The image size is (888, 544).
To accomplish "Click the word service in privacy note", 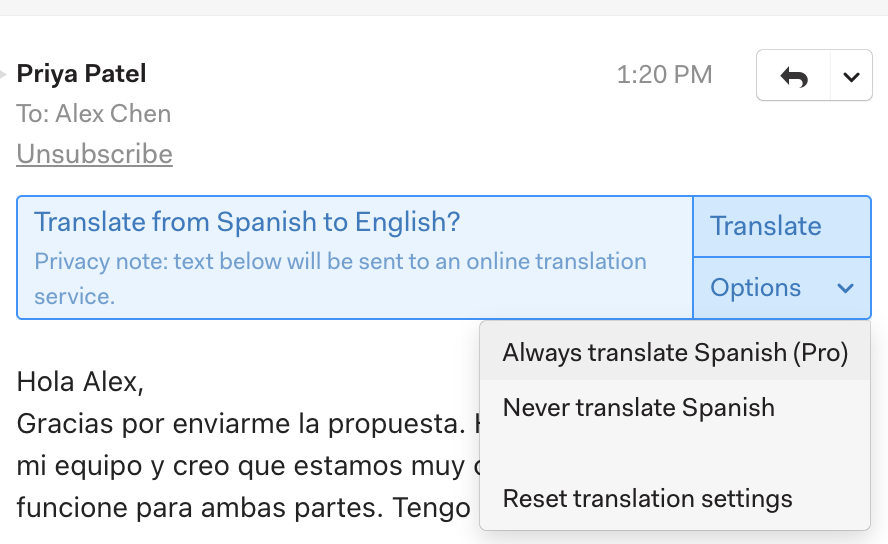I will click(x=74, y=297).
